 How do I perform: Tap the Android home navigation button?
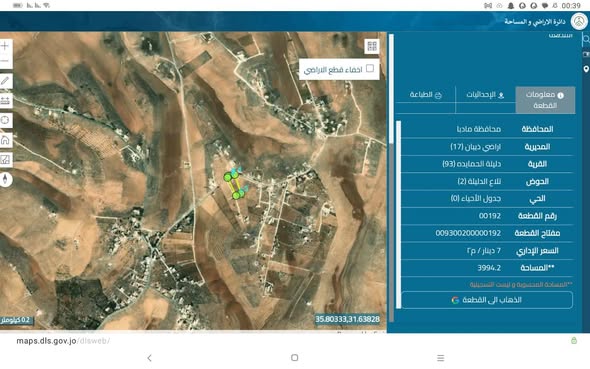[295, 357]
